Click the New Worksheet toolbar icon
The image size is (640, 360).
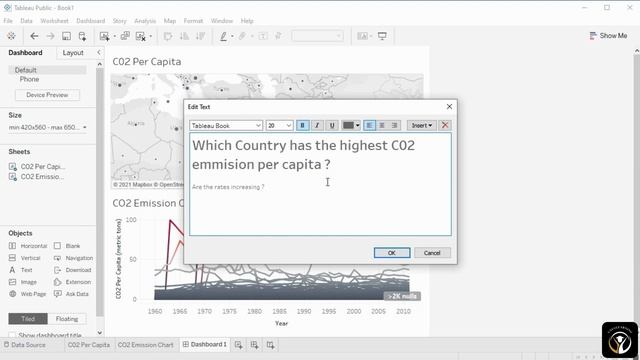coord(104,36)
